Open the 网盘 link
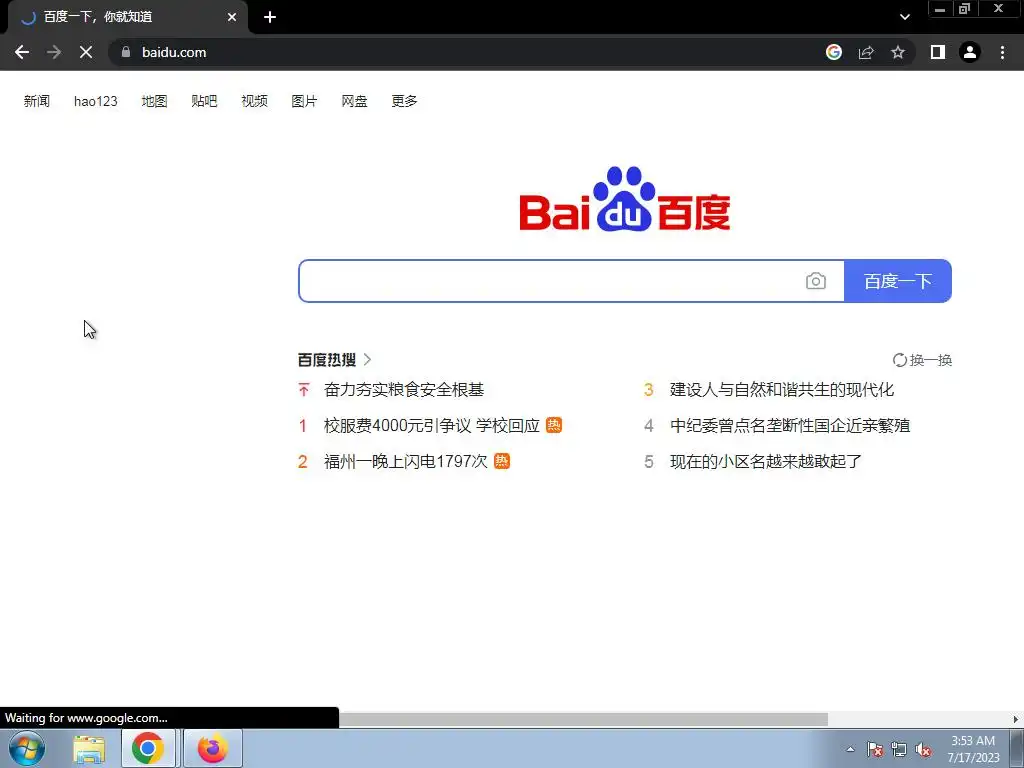 tap(355, 101)
